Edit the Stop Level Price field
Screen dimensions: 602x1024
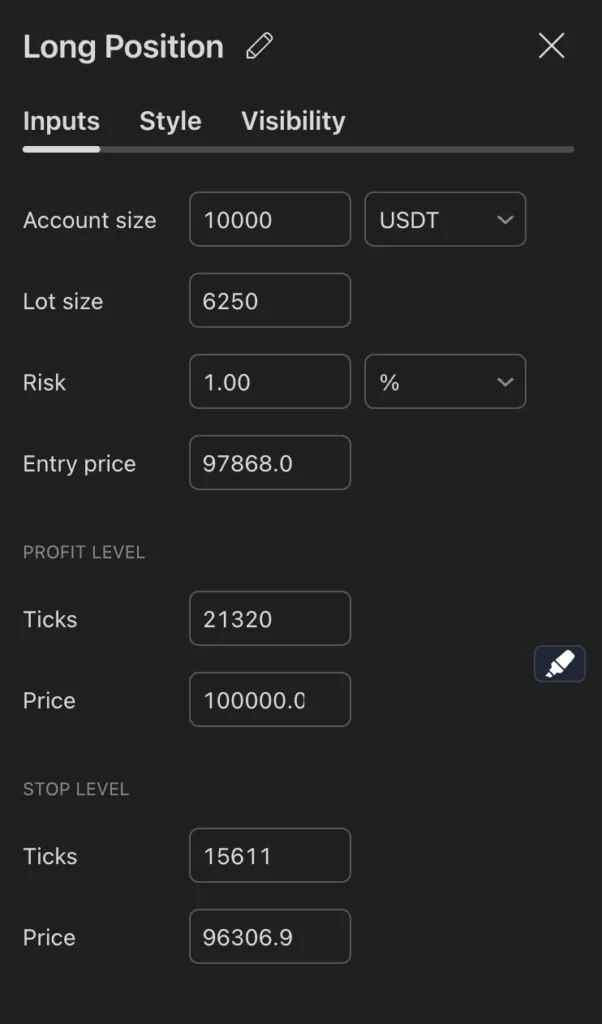270,937
